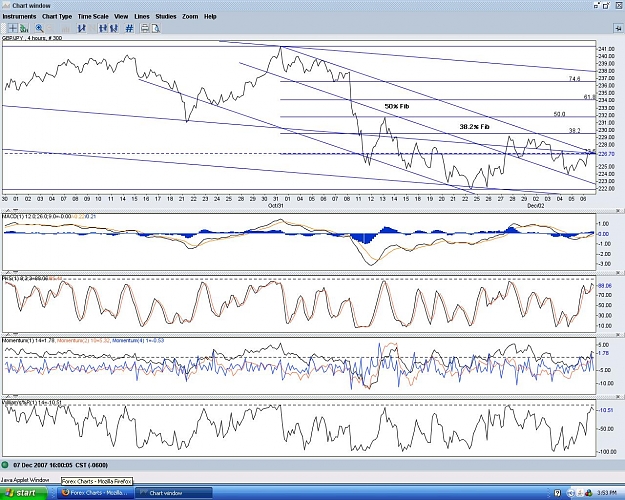
Task: Click the 38.2% Fib chart annotation
Action: [x=474, y=127]
